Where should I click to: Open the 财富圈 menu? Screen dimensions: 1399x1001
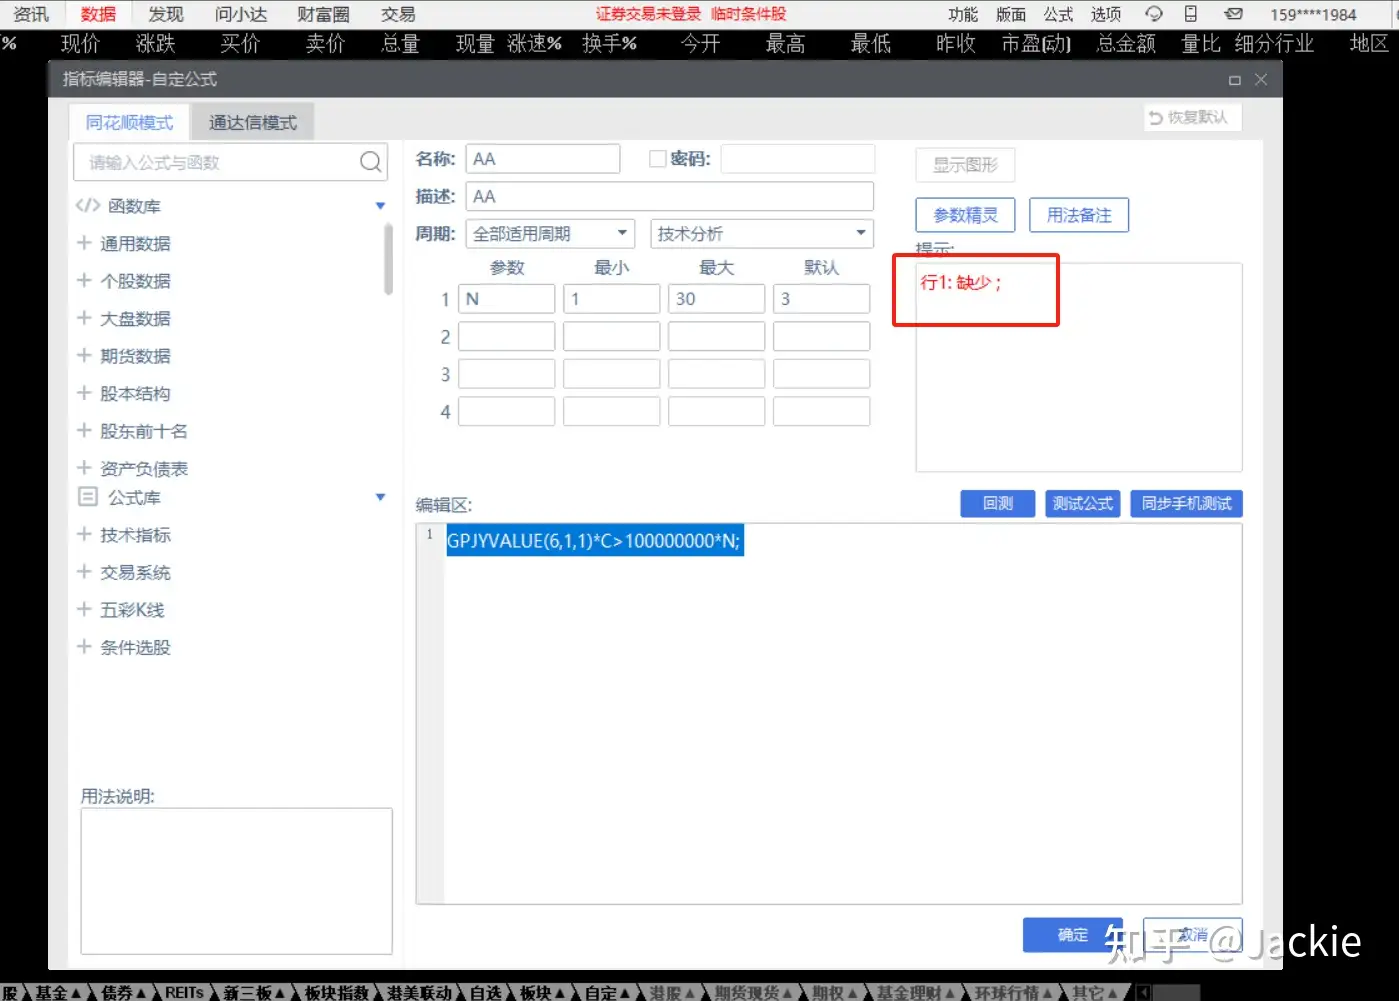point(323,14)
